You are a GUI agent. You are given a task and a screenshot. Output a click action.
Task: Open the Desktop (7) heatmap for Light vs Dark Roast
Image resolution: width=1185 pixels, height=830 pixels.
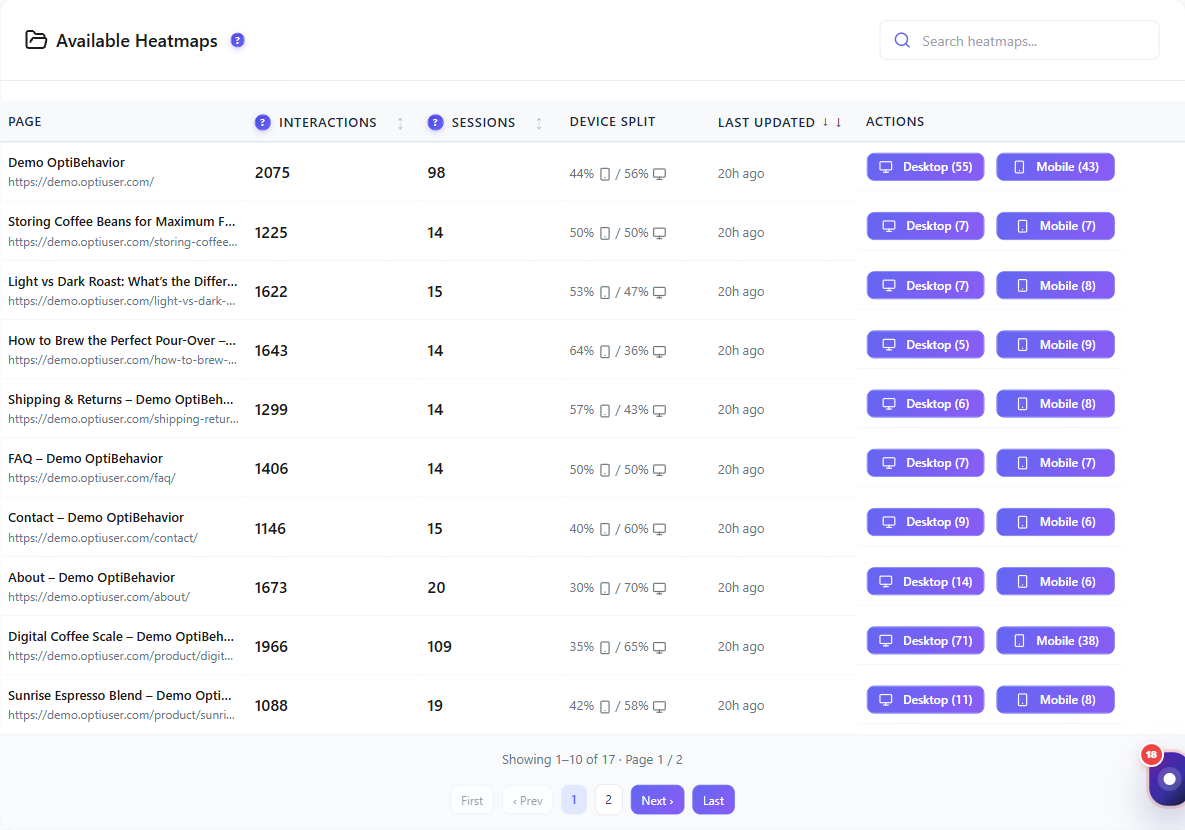click(925, 286)
